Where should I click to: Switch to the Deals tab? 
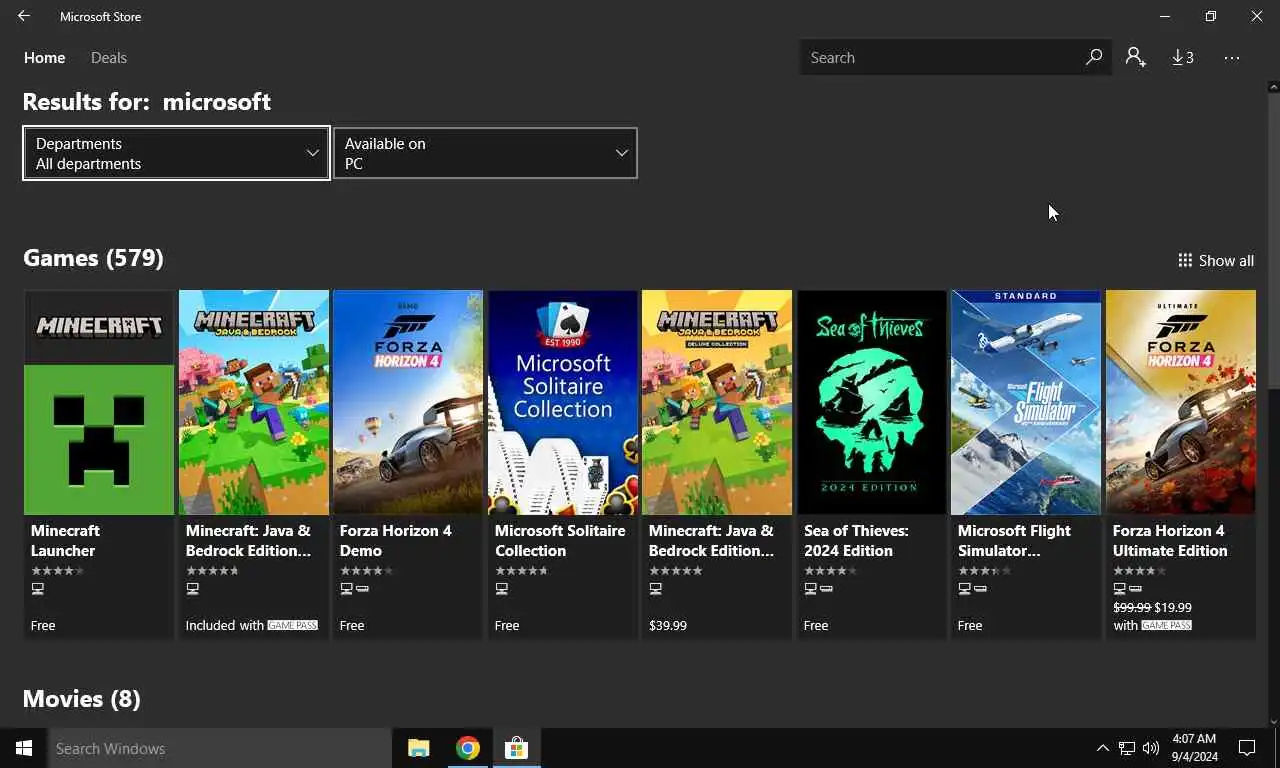point(109,58)
